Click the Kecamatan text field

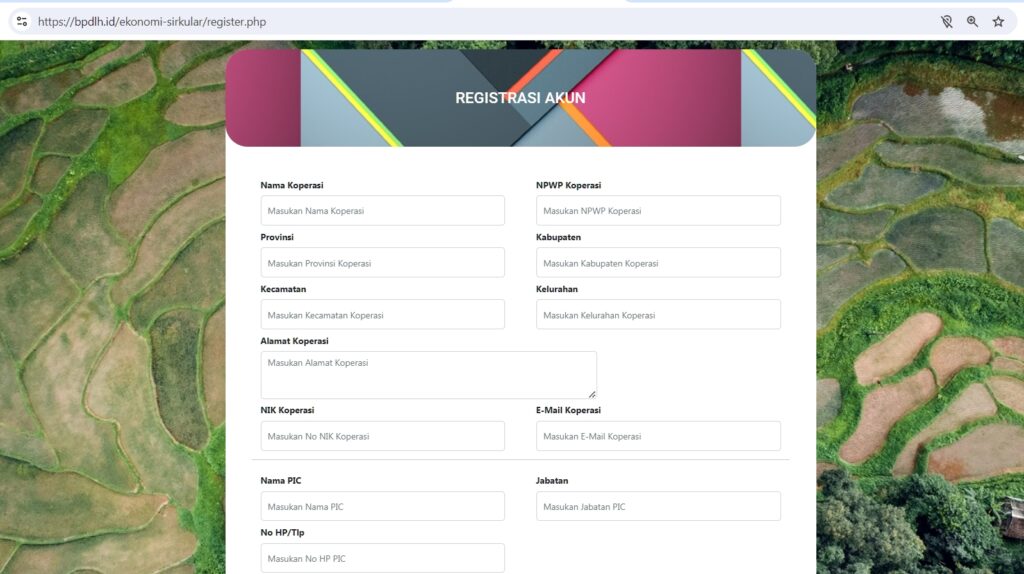click(382, 315)
